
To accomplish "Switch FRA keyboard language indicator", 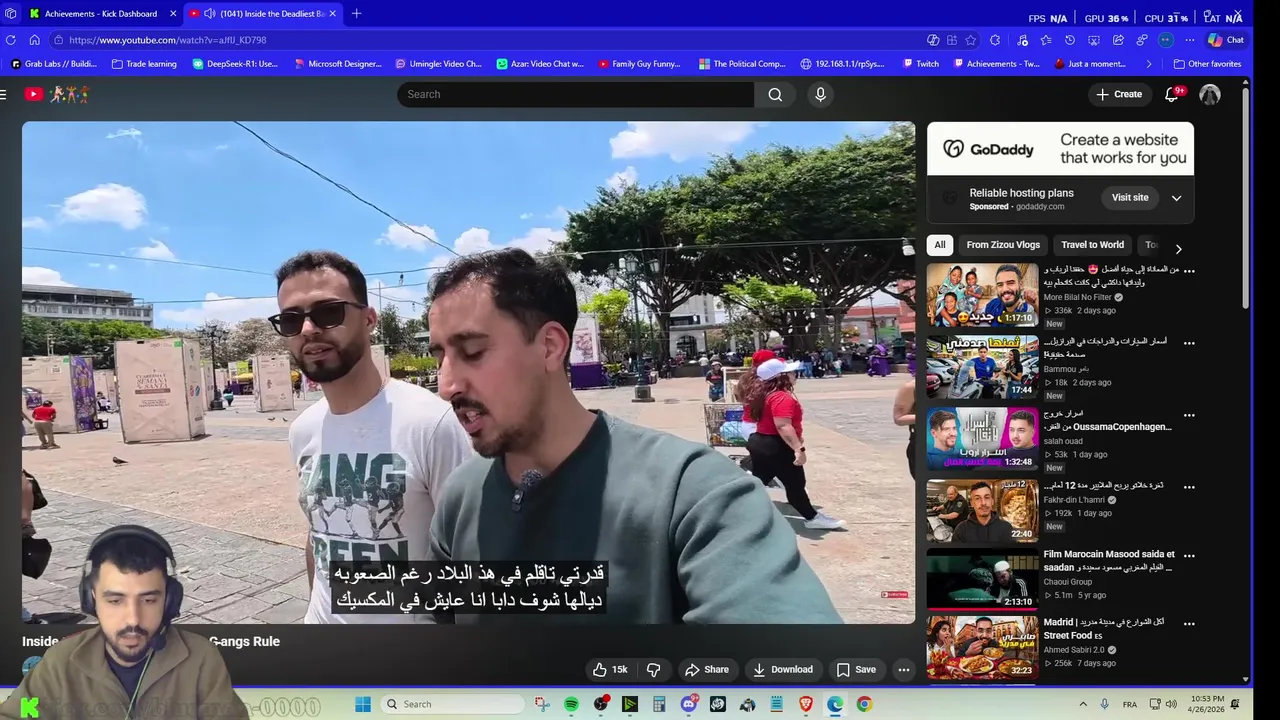I will (x=1130, y=704).
